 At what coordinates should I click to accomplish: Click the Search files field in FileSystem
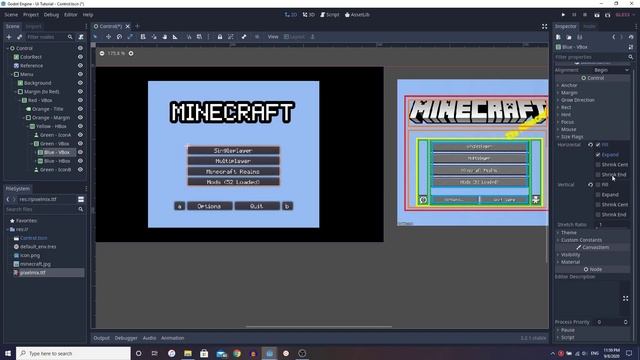tap(44, 209)
